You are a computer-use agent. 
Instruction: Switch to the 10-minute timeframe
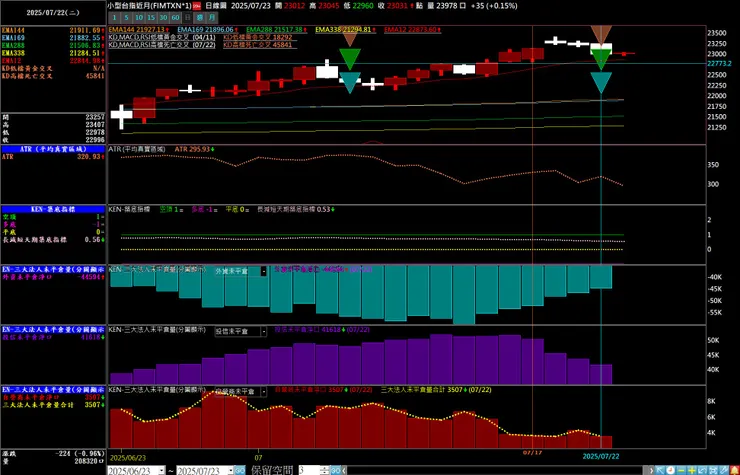(139, 17)
